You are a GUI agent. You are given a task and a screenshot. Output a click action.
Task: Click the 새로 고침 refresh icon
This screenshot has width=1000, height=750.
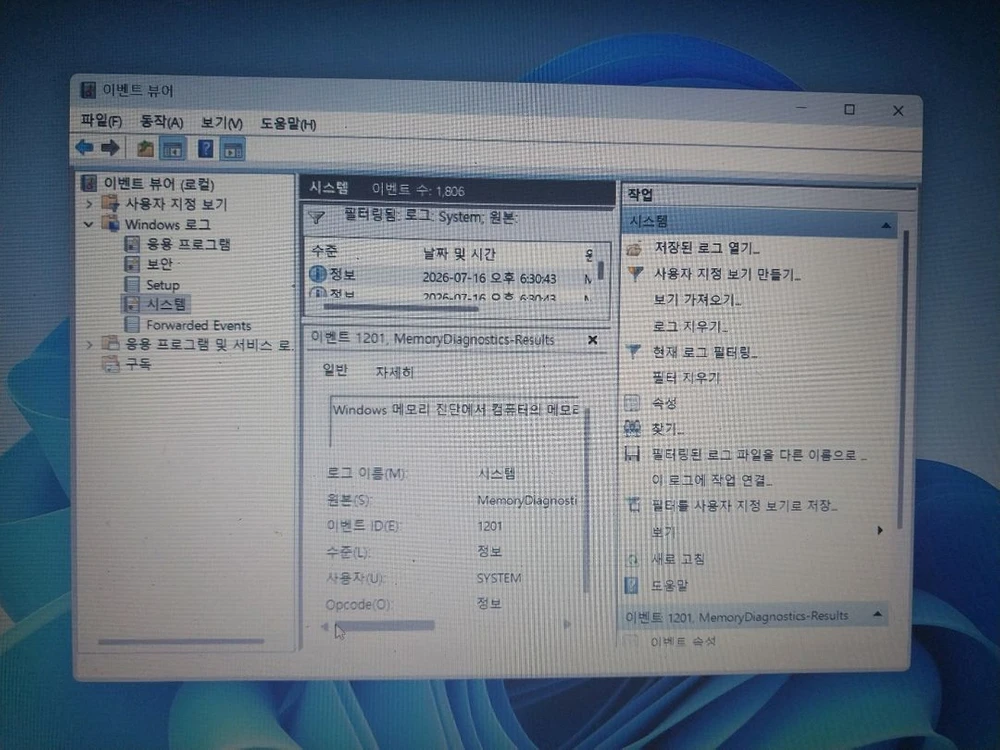(631, 559)
